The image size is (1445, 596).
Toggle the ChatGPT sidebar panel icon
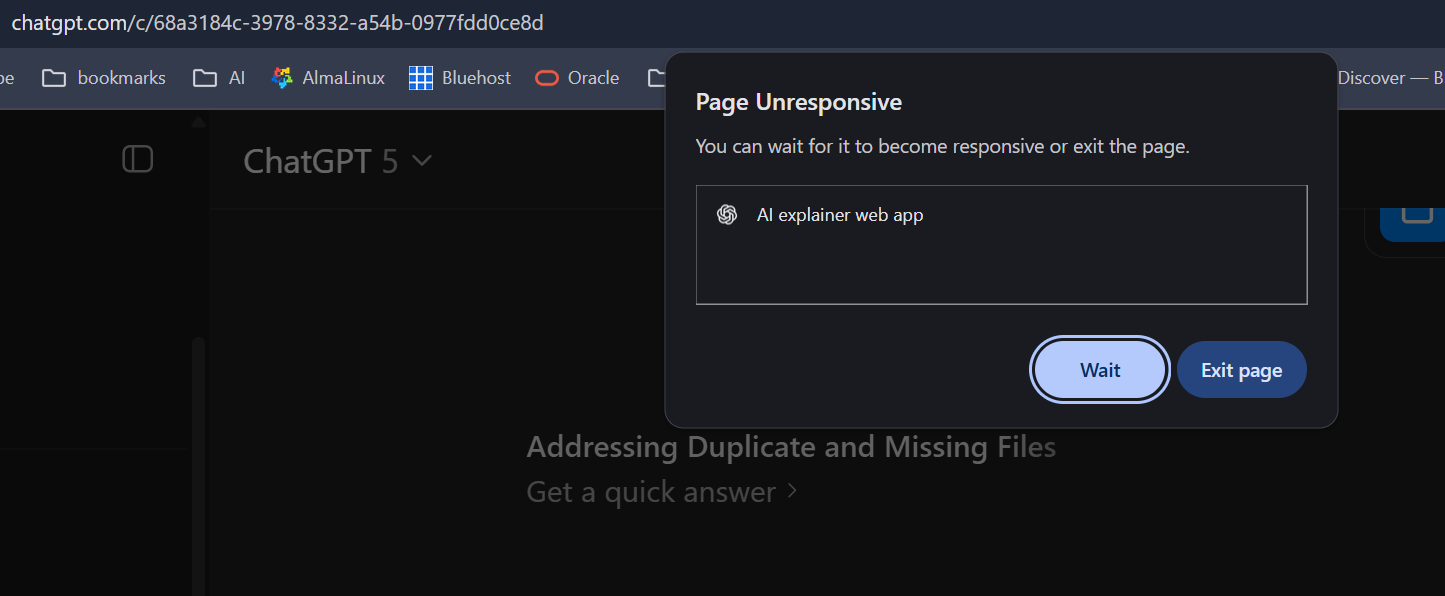138,159
